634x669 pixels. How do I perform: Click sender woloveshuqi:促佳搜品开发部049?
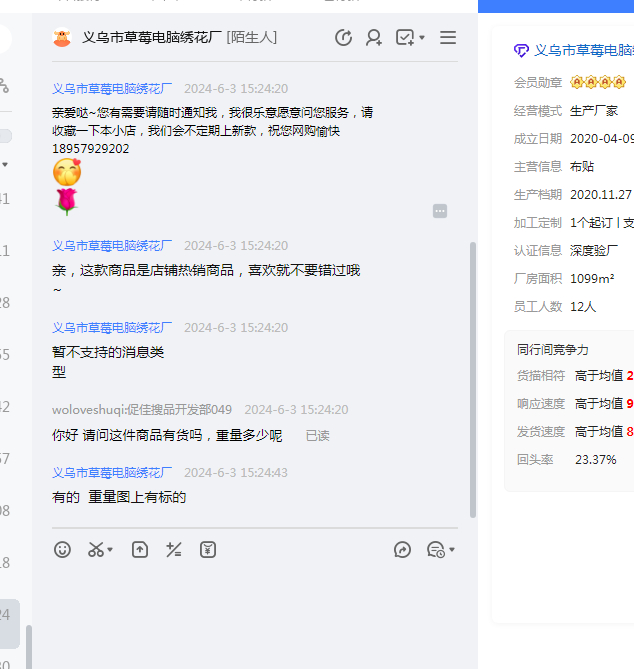142,410
